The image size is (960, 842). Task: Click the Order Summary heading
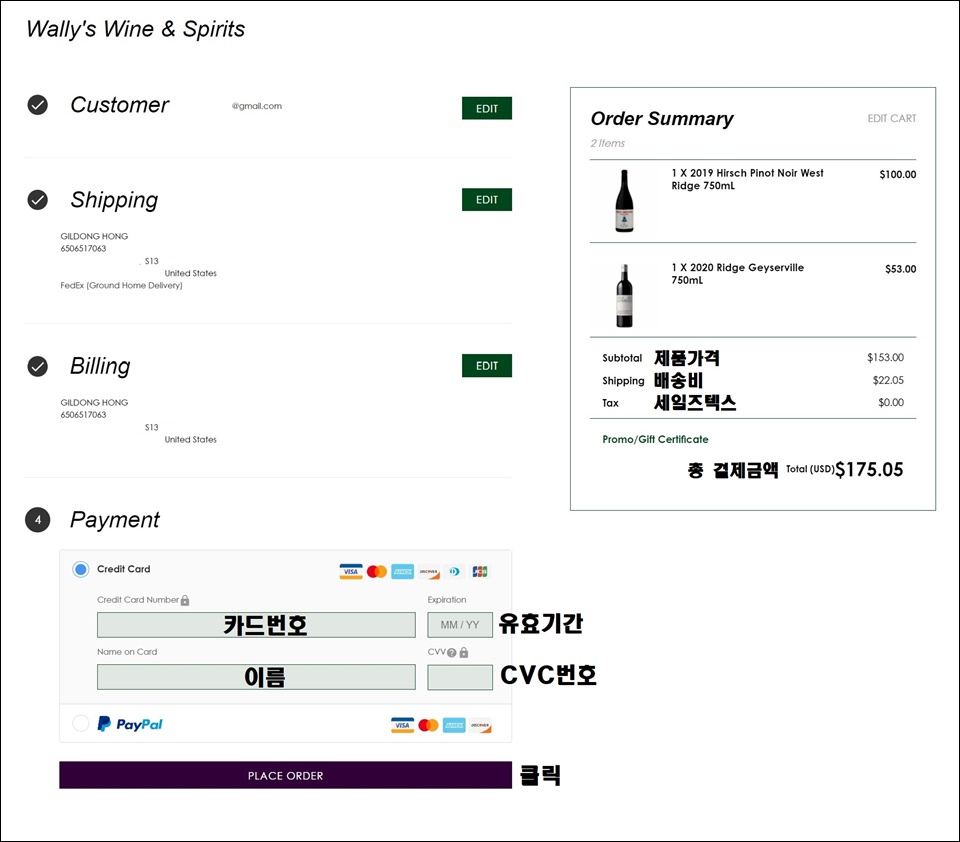(662, 118)
